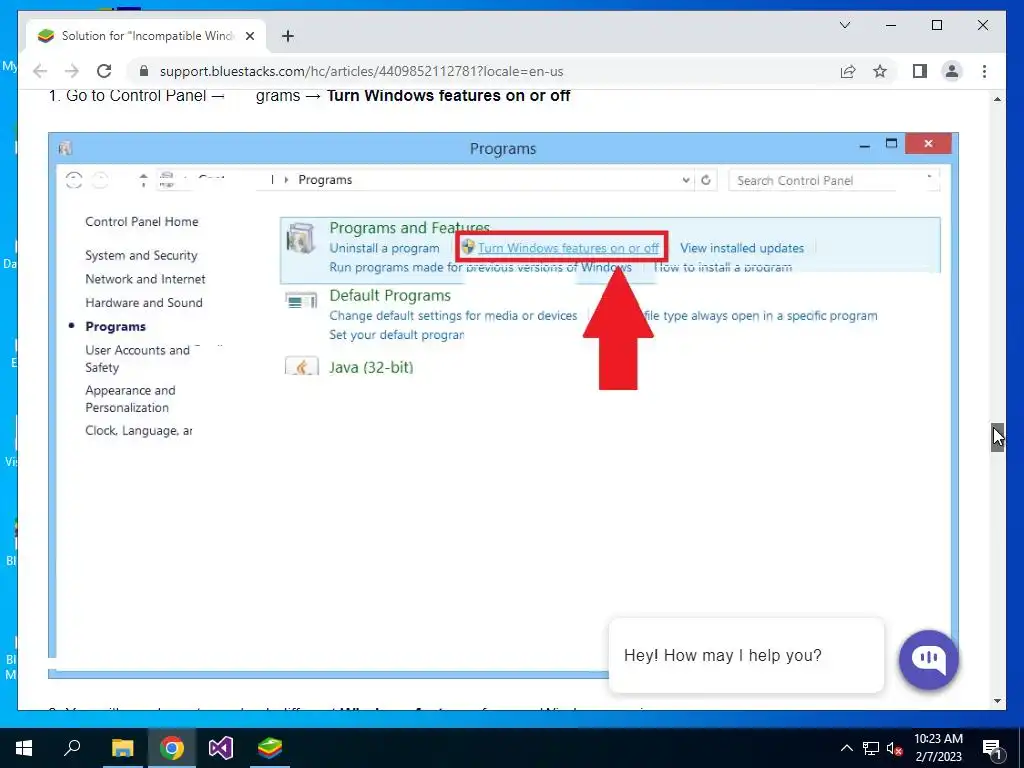The width and height of the screenshot is (1024, 768).
Task: Click the muted volume tray icon
Action: (x=895, y=748)
